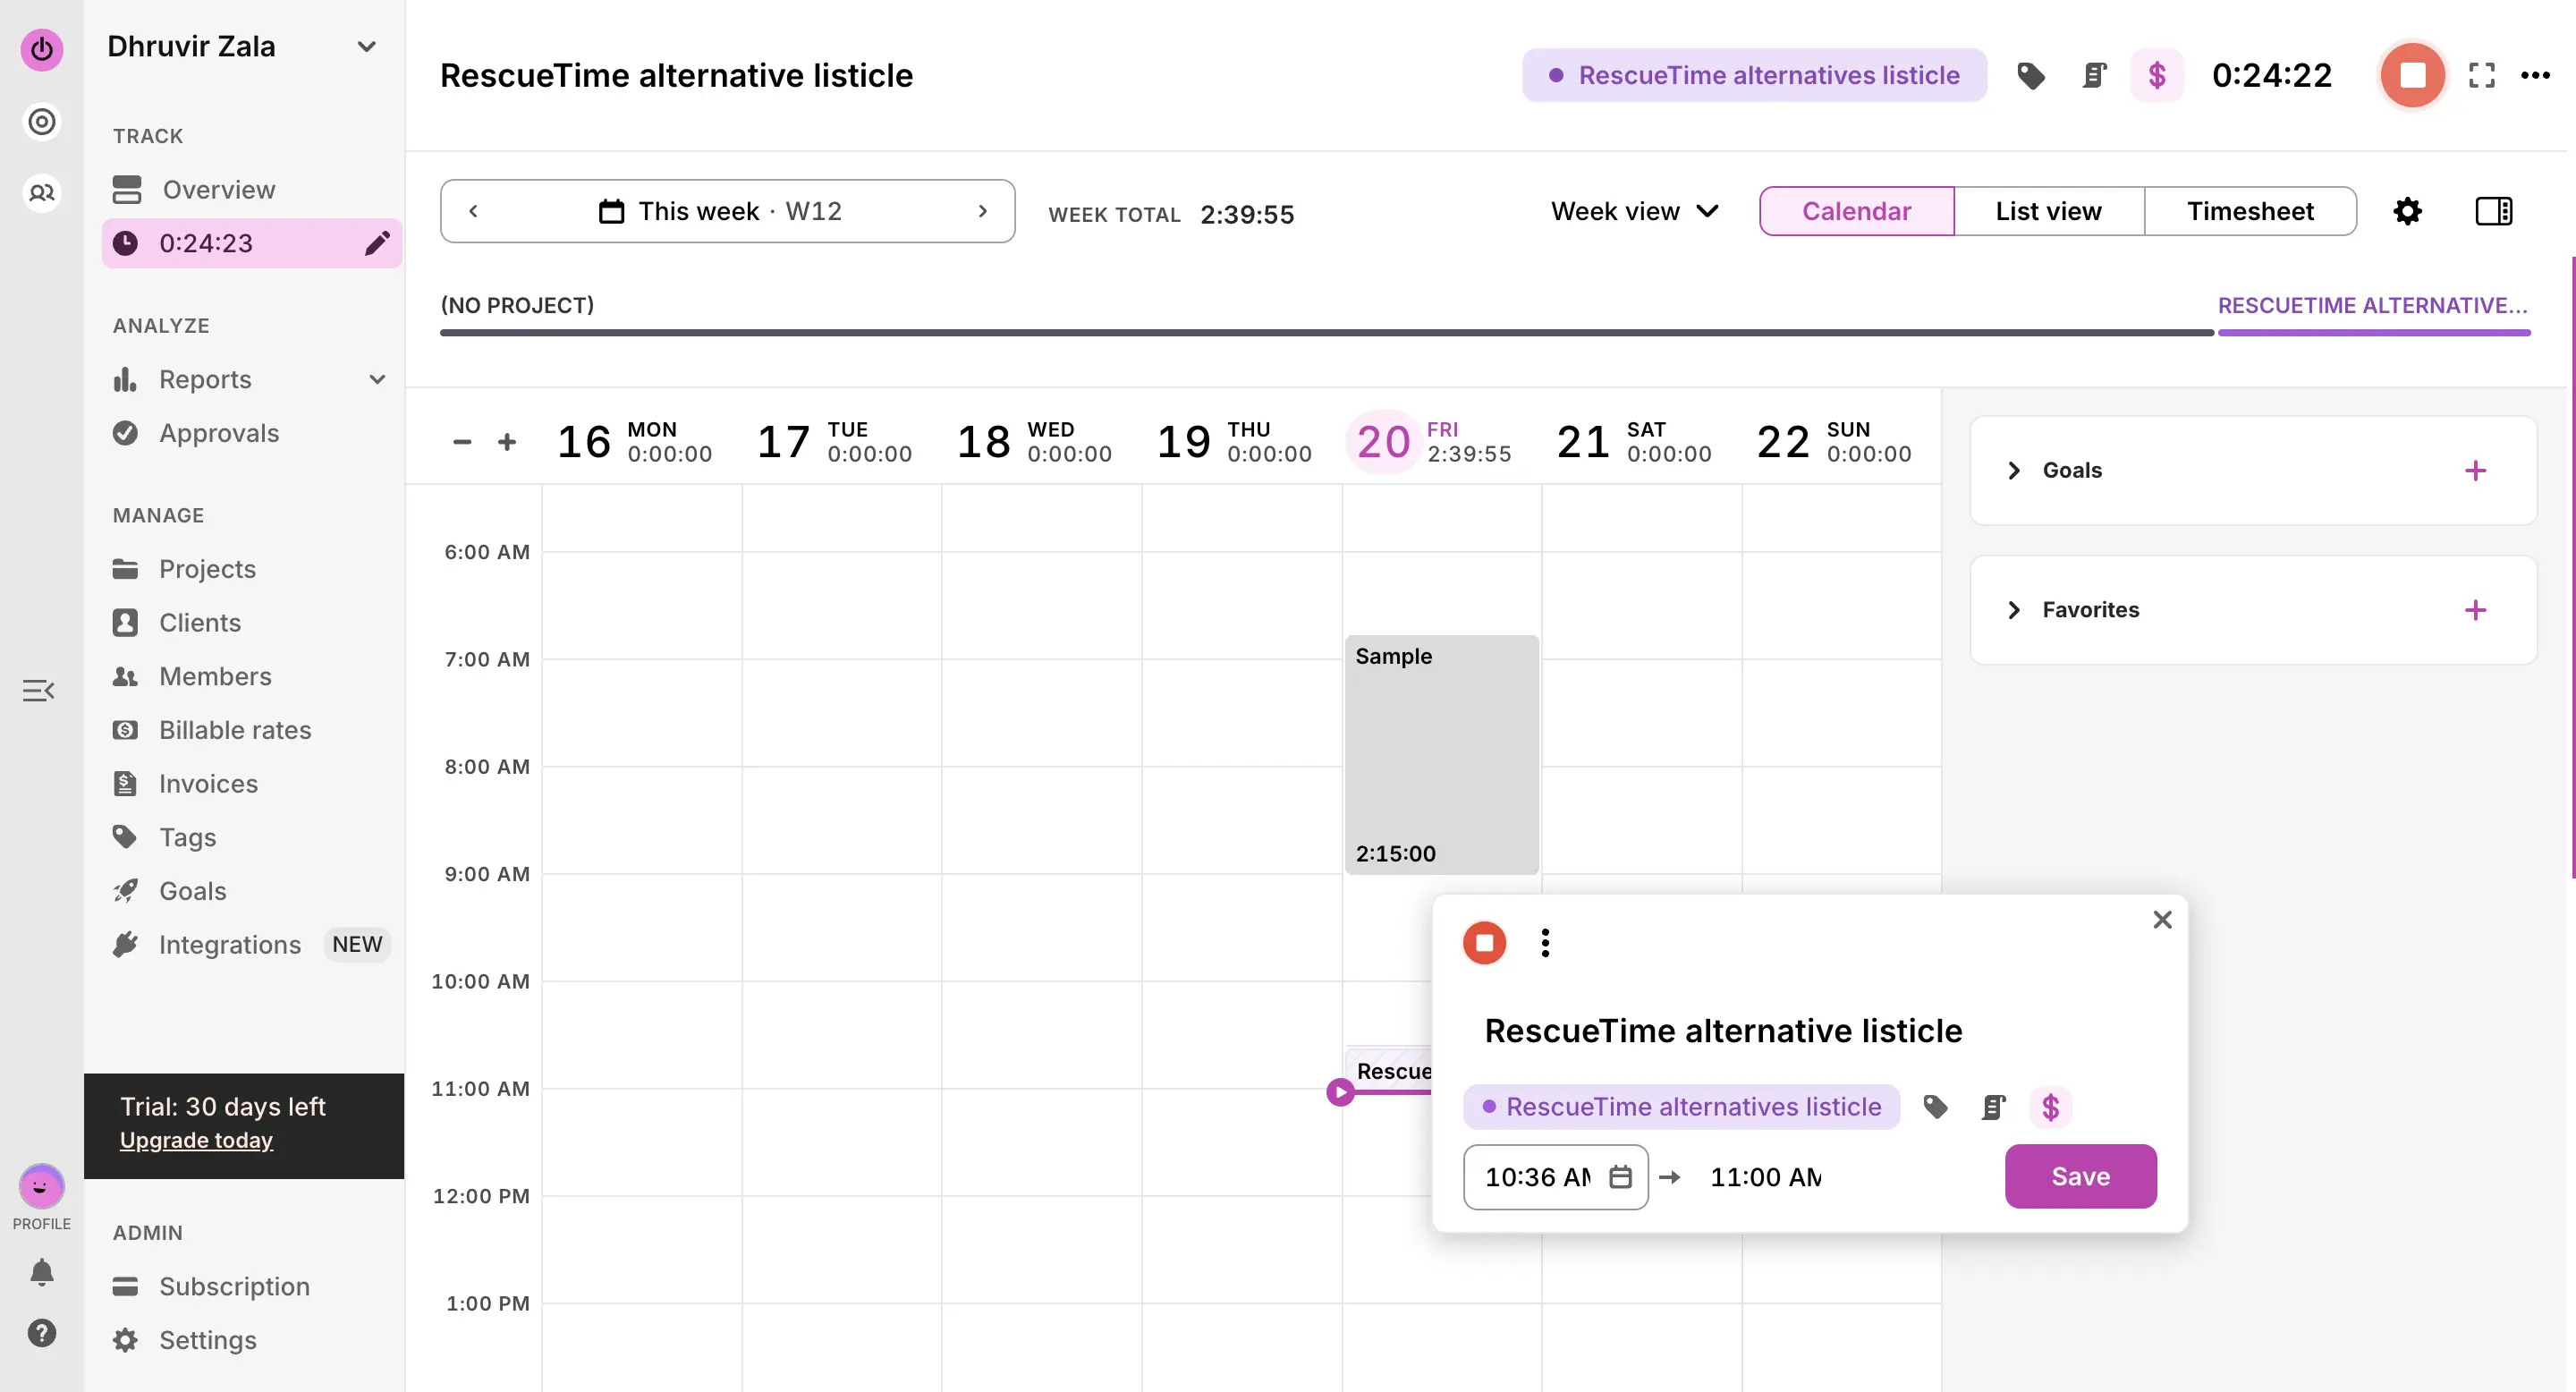
Task: Click the RescueTime Alternative project bar
Action: click(x=2373, y=332)
